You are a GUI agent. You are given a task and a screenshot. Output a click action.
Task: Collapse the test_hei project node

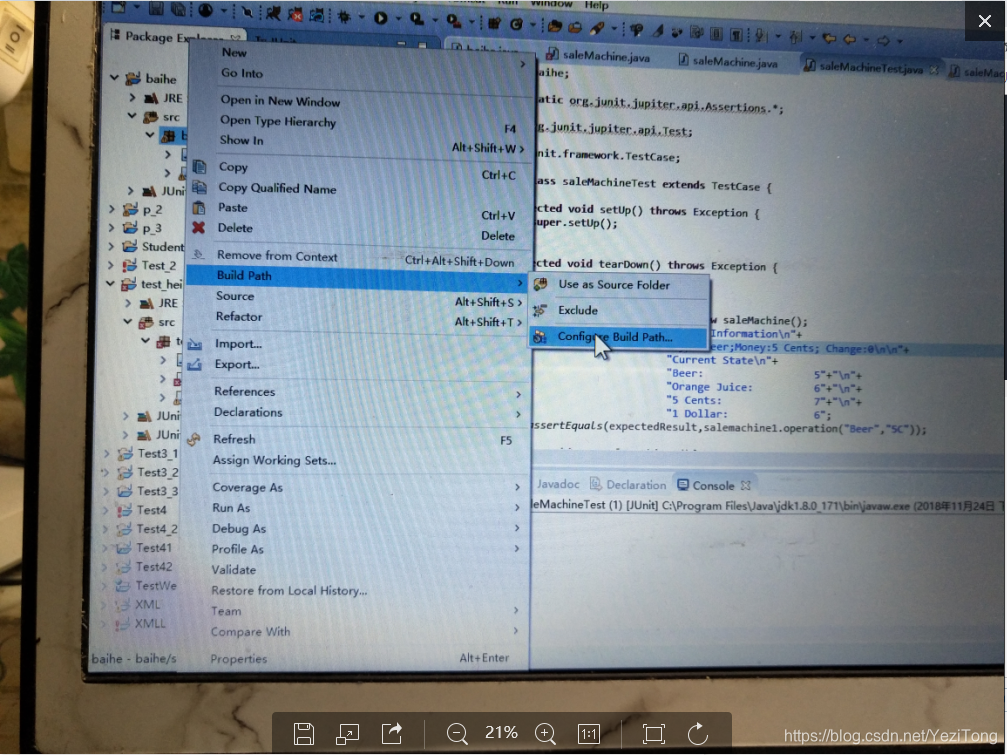click(110, 283)
